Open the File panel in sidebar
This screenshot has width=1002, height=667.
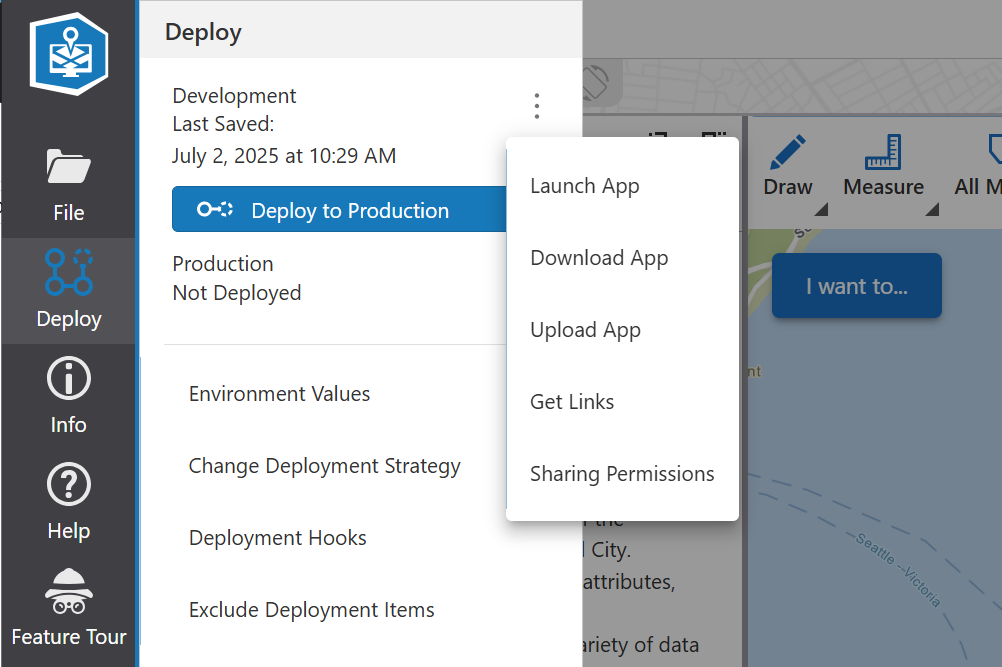tap(68, 184)
